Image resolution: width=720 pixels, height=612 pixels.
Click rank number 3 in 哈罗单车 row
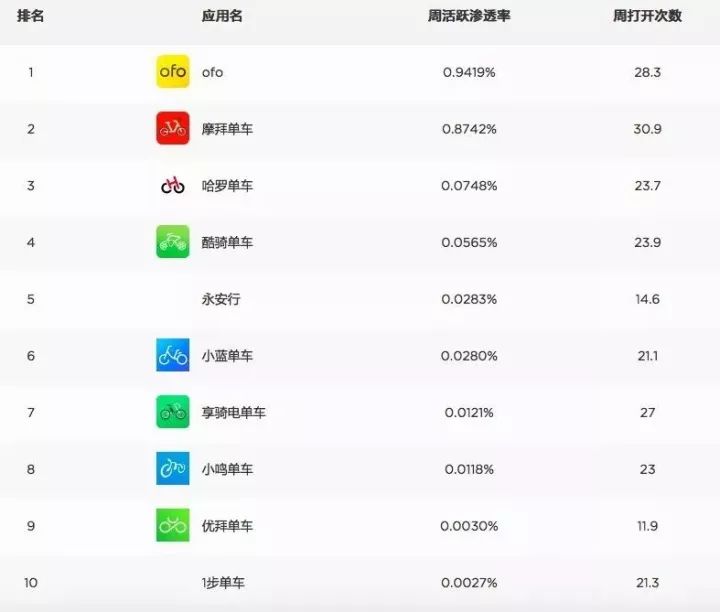point(31,186)
